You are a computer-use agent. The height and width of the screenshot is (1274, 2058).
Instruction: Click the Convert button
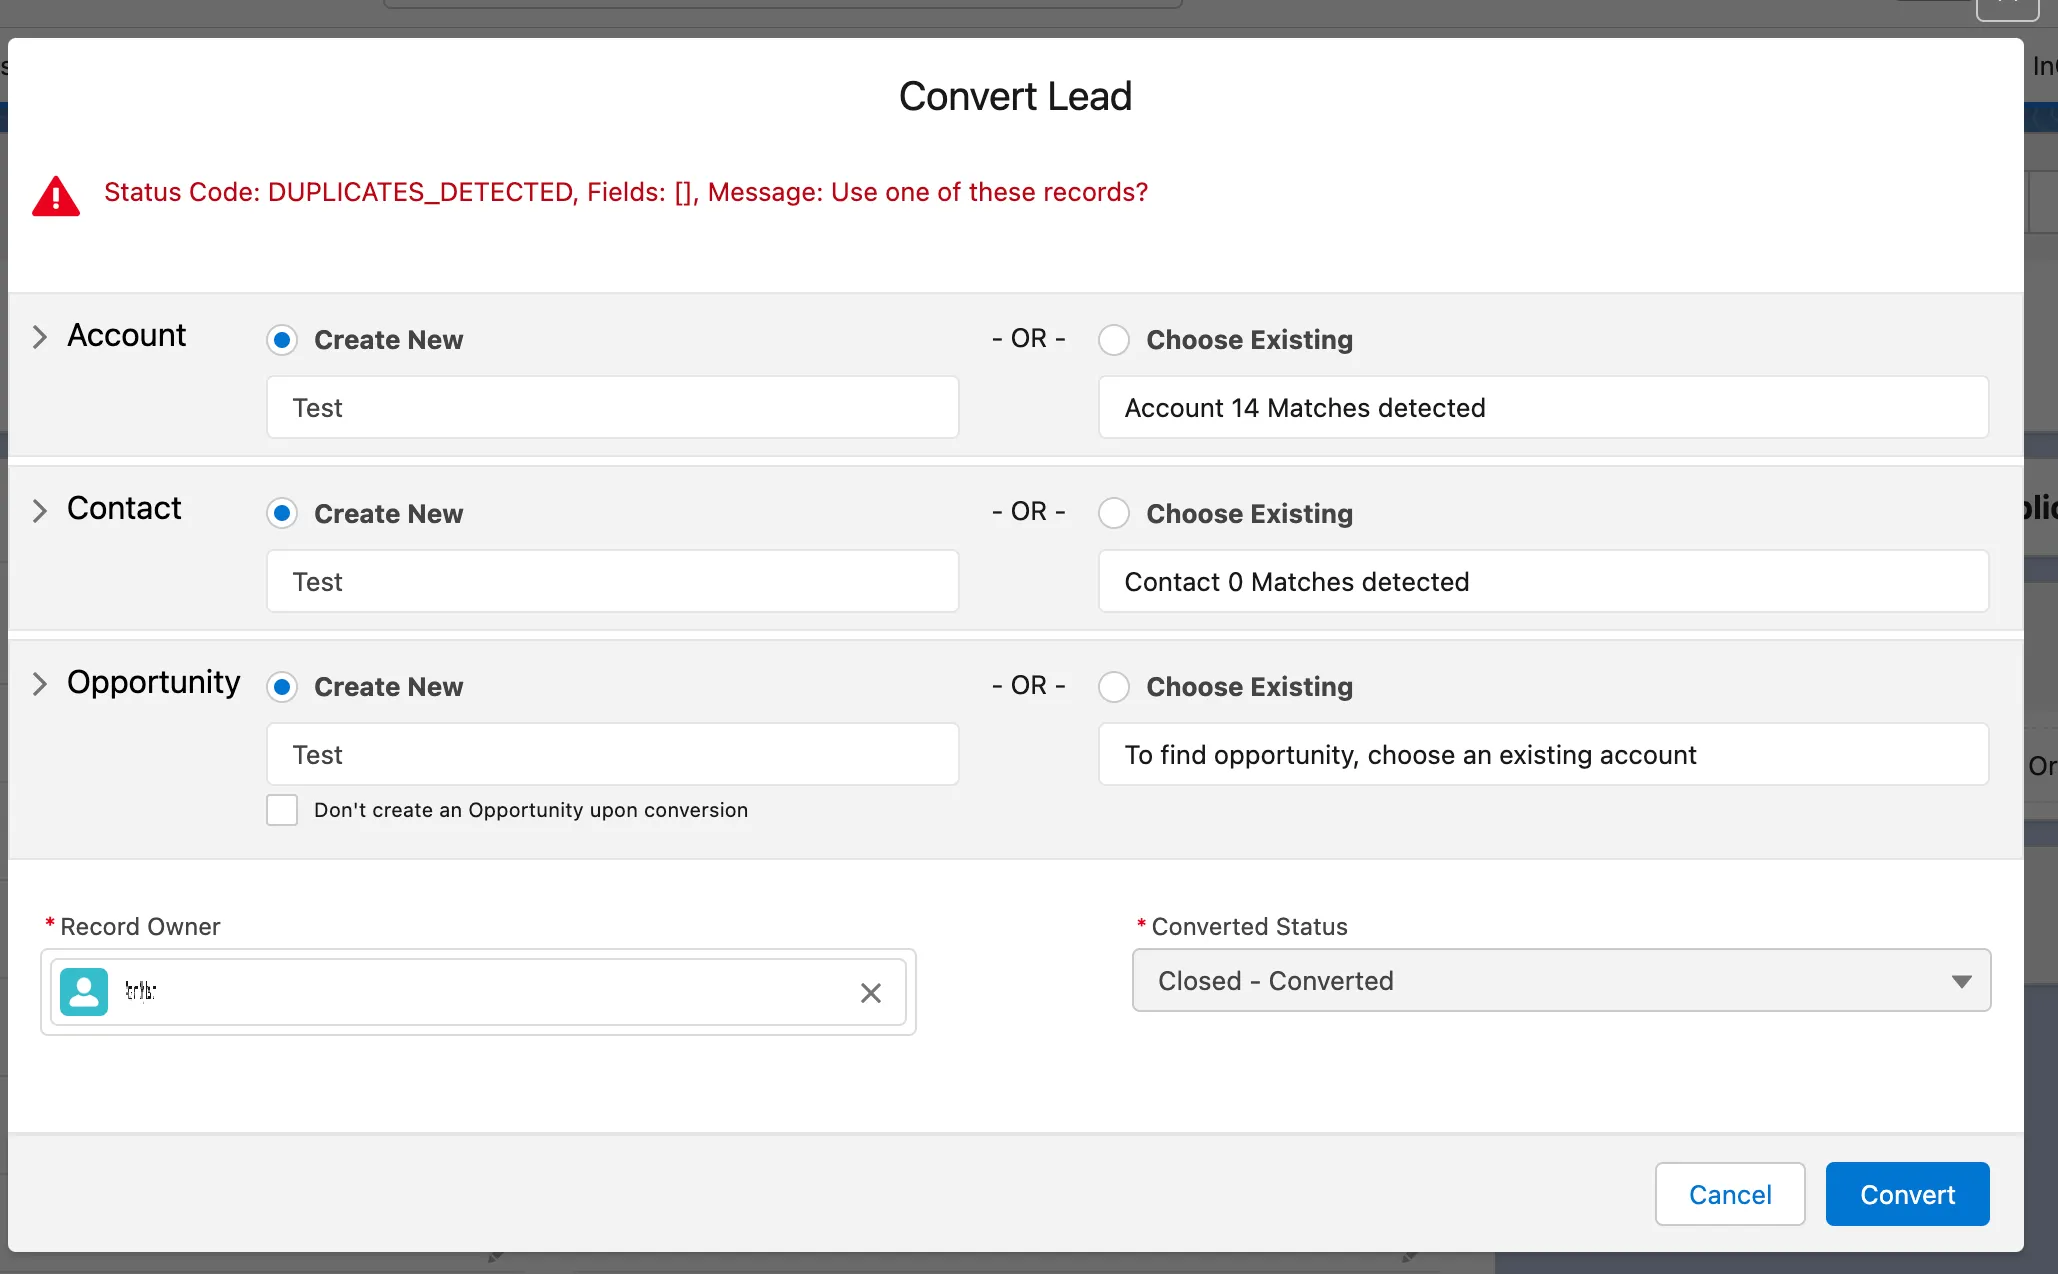1906,1194
